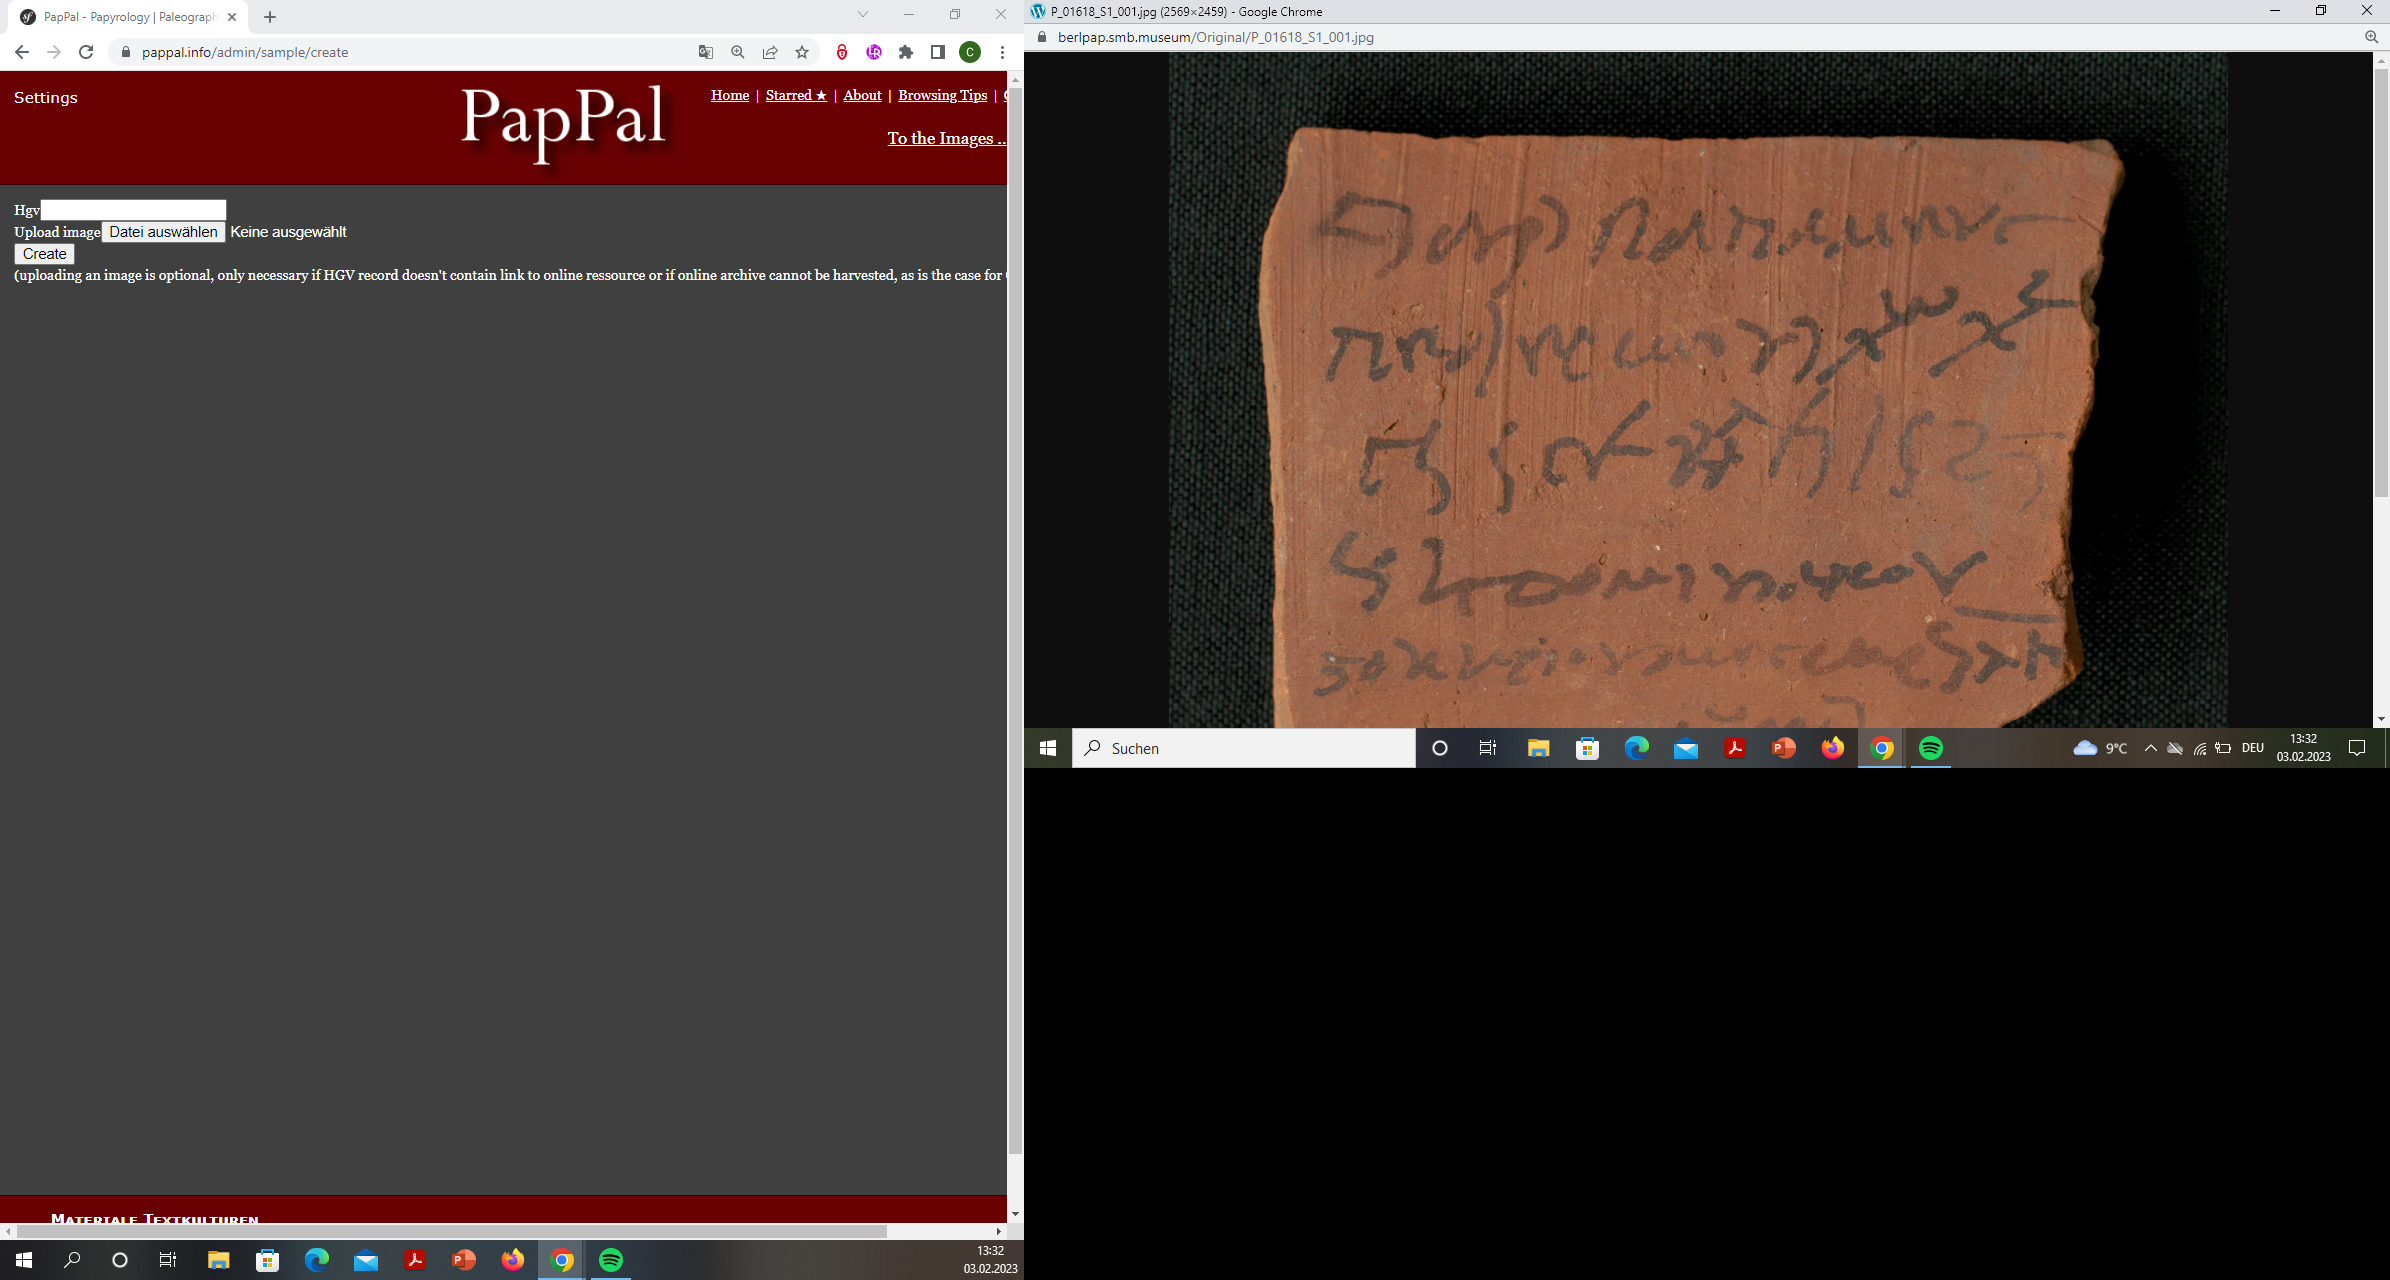The height and width of the screenshot is (1280, 2390).
Task: Open the Starred ★ link
Action: click(x=796, y=95)
